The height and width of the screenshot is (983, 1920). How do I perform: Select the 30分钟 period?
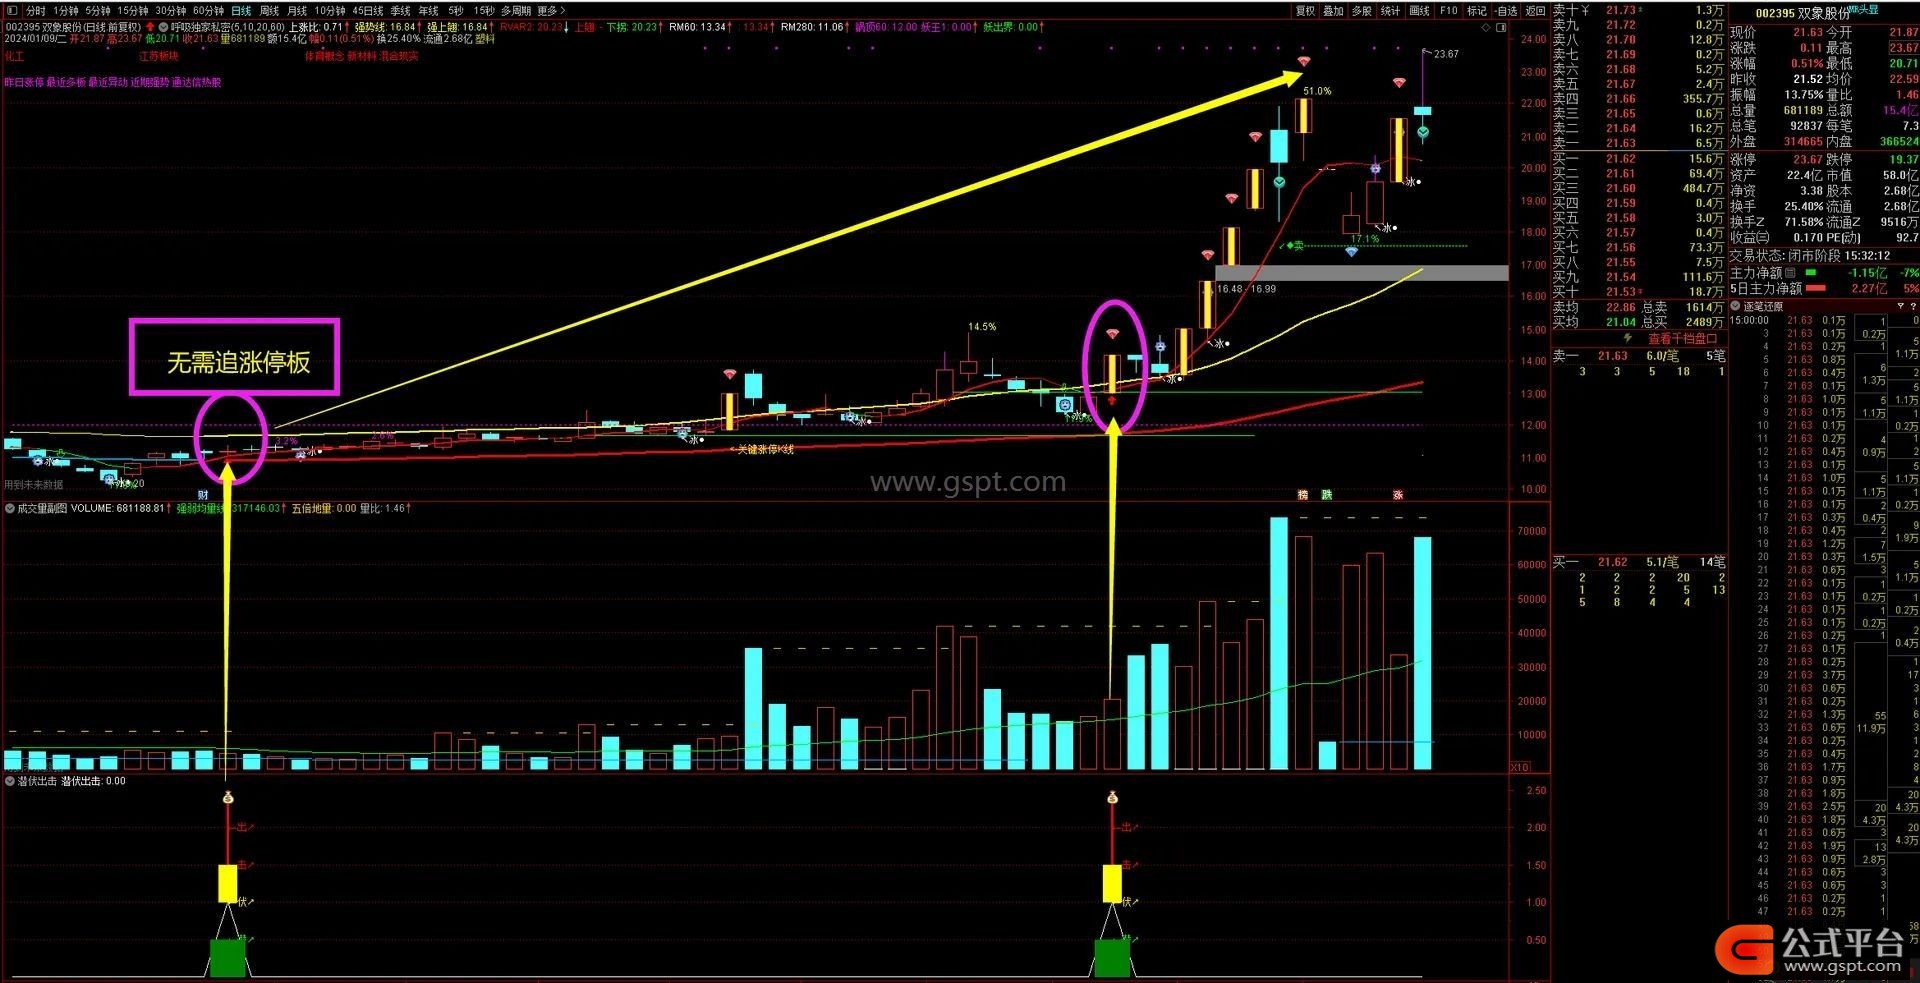(x=171, y=11)
